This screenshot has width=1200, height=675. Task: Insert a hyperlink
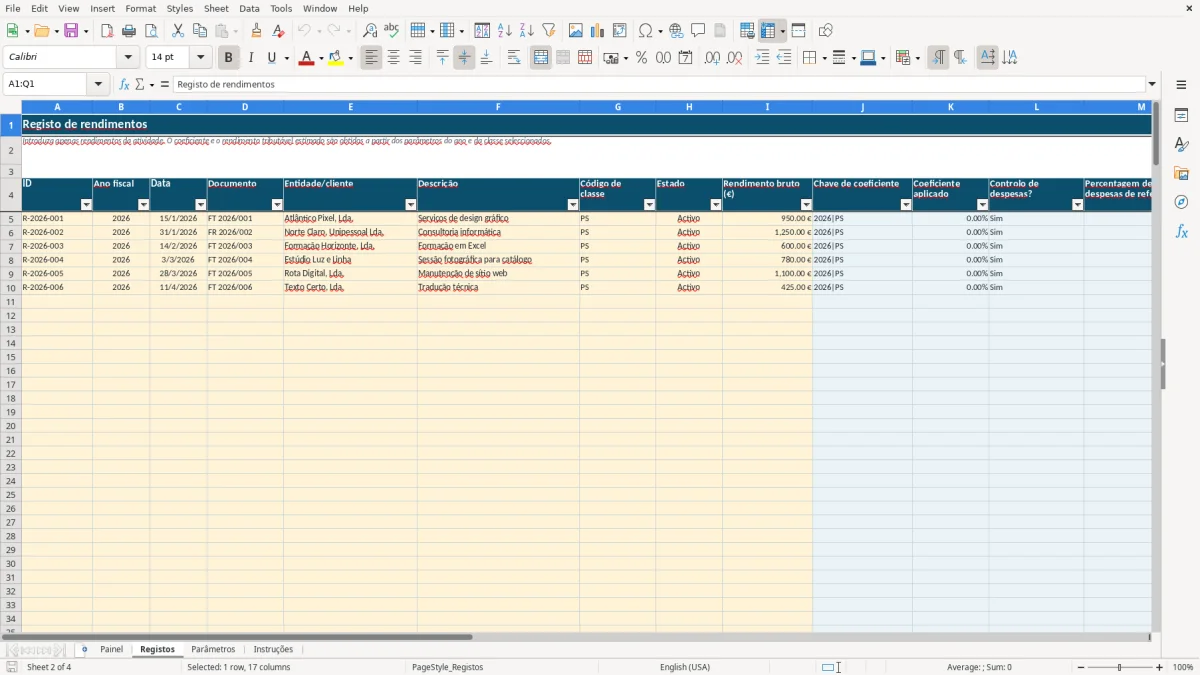tap(676, 31)
